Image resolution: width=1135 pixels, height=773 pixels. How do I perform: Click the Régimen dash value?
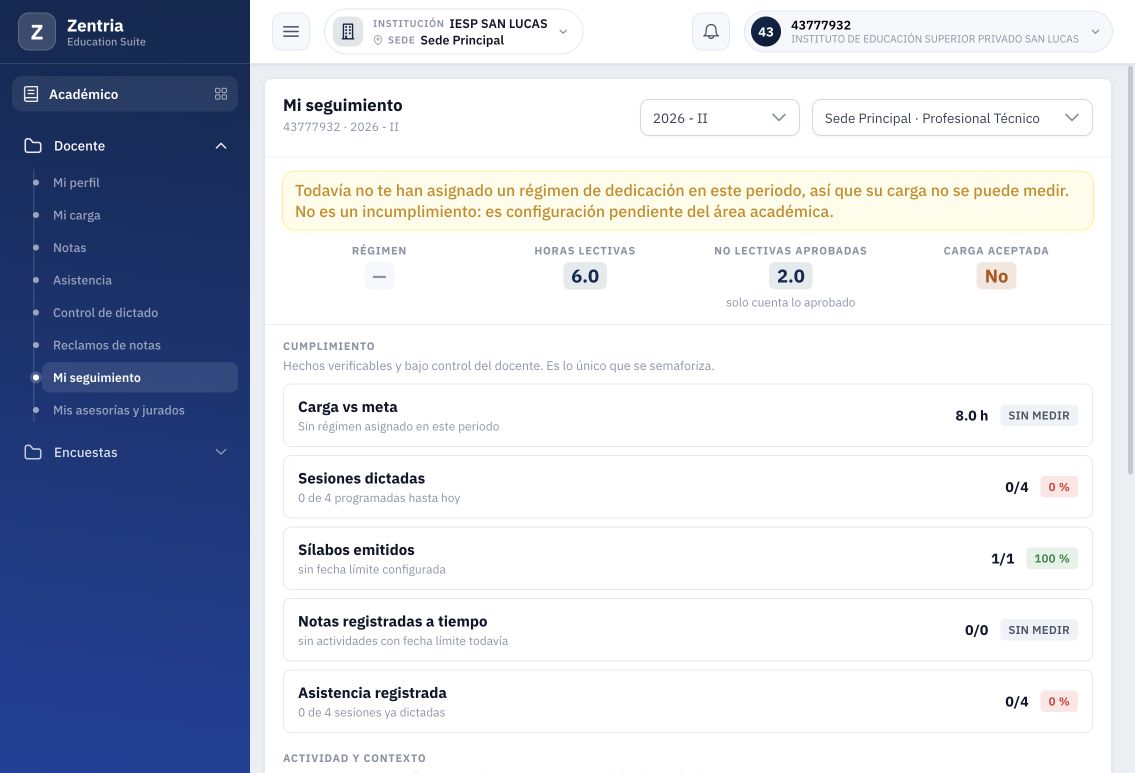(379, 276)
